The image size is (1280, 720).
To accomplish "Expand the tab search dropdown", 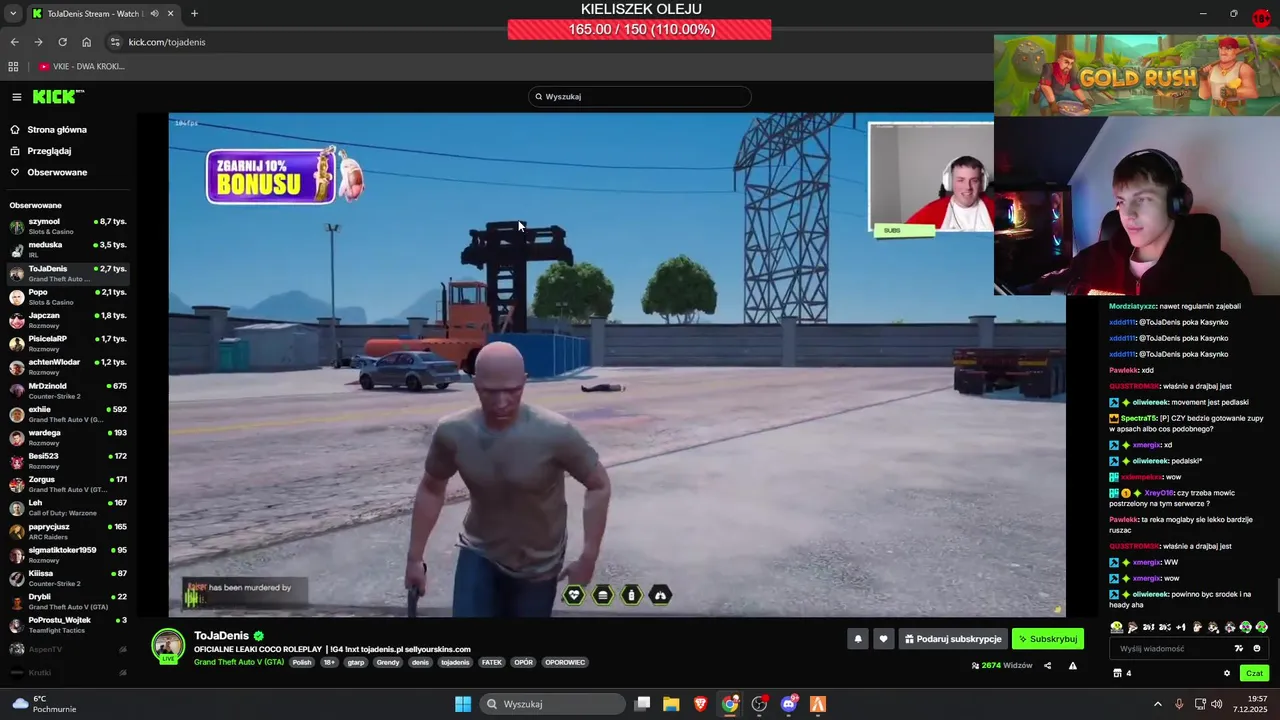I will pyautogui.click(x=12, y=14).
